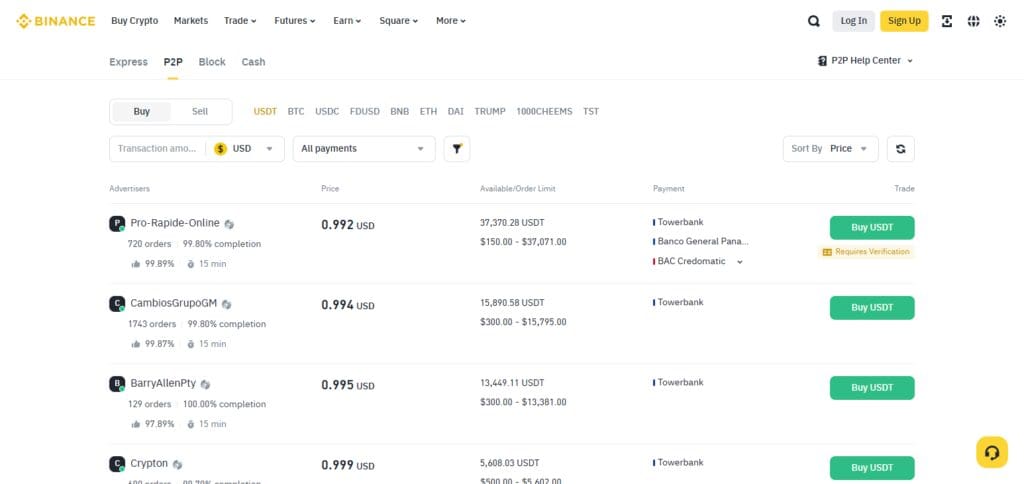1024x484 pixels.
Task: Click Crypton verified badge icon
Action: coord(178,464)
